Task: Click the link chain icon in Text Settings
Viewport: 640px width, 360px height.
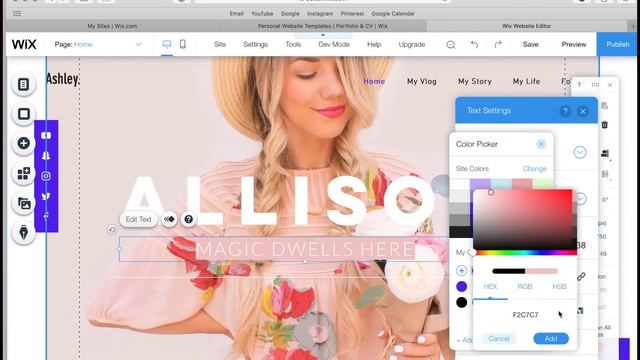Action: click(x=581, y=277)
